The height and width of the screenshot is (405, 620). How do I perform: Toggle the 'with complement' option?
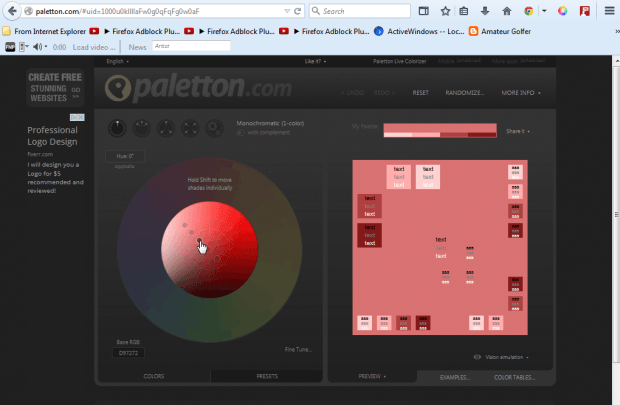[x=263, y=132]
